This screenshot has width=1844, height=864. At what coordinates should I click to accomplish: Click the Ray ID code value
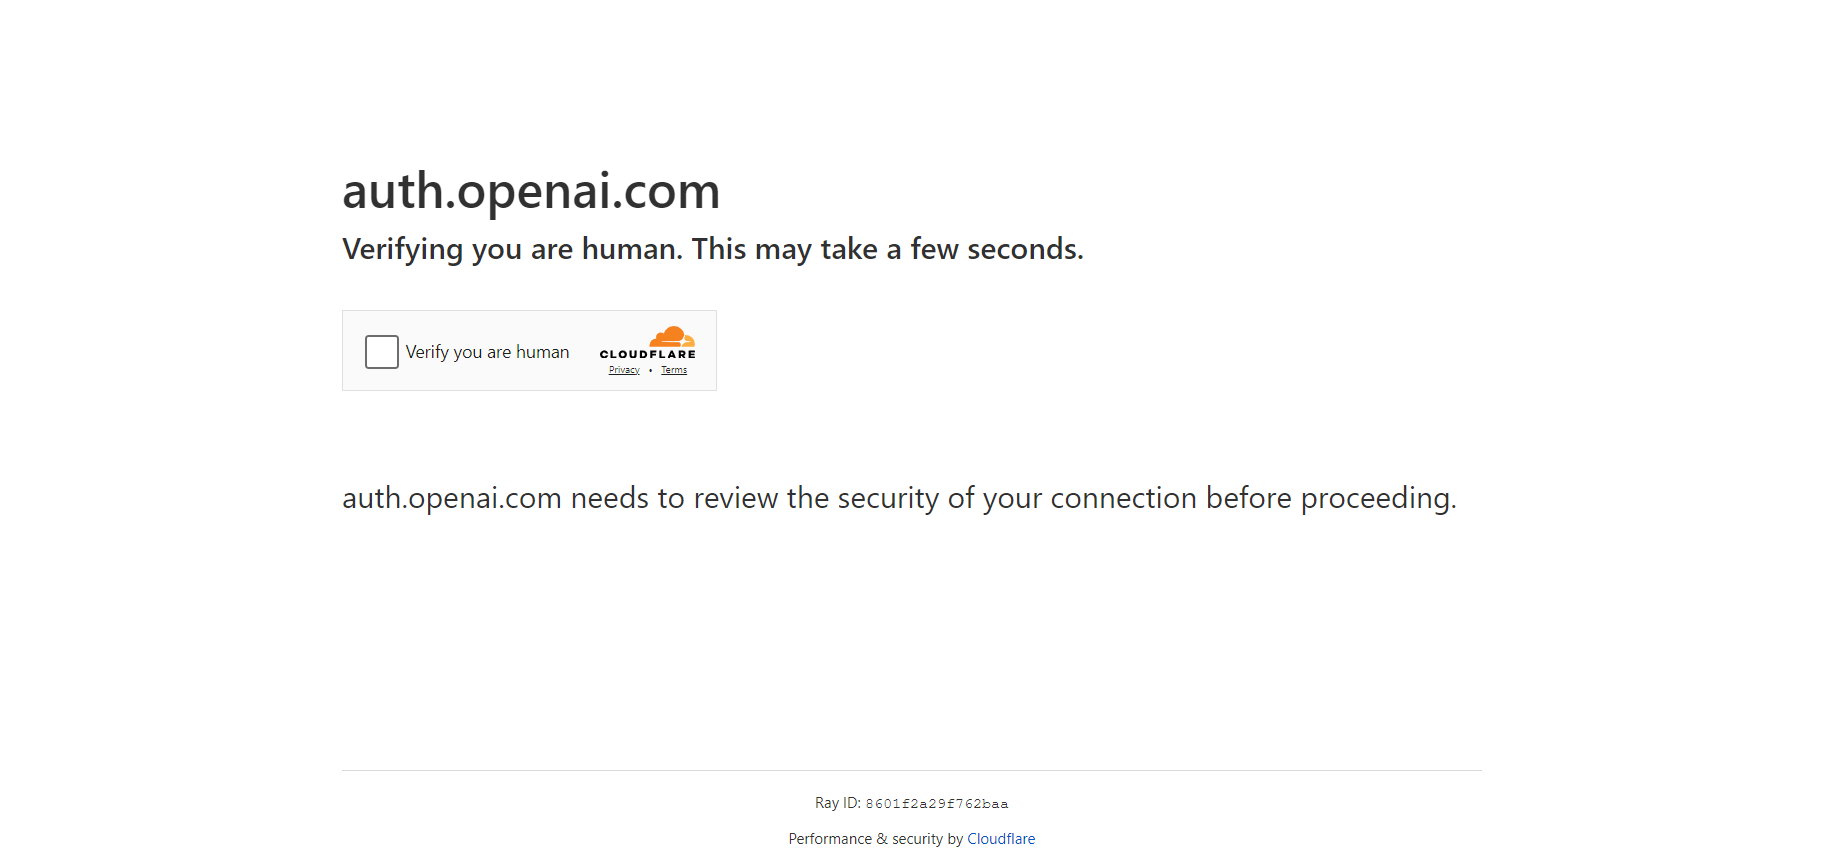(936, 804)
